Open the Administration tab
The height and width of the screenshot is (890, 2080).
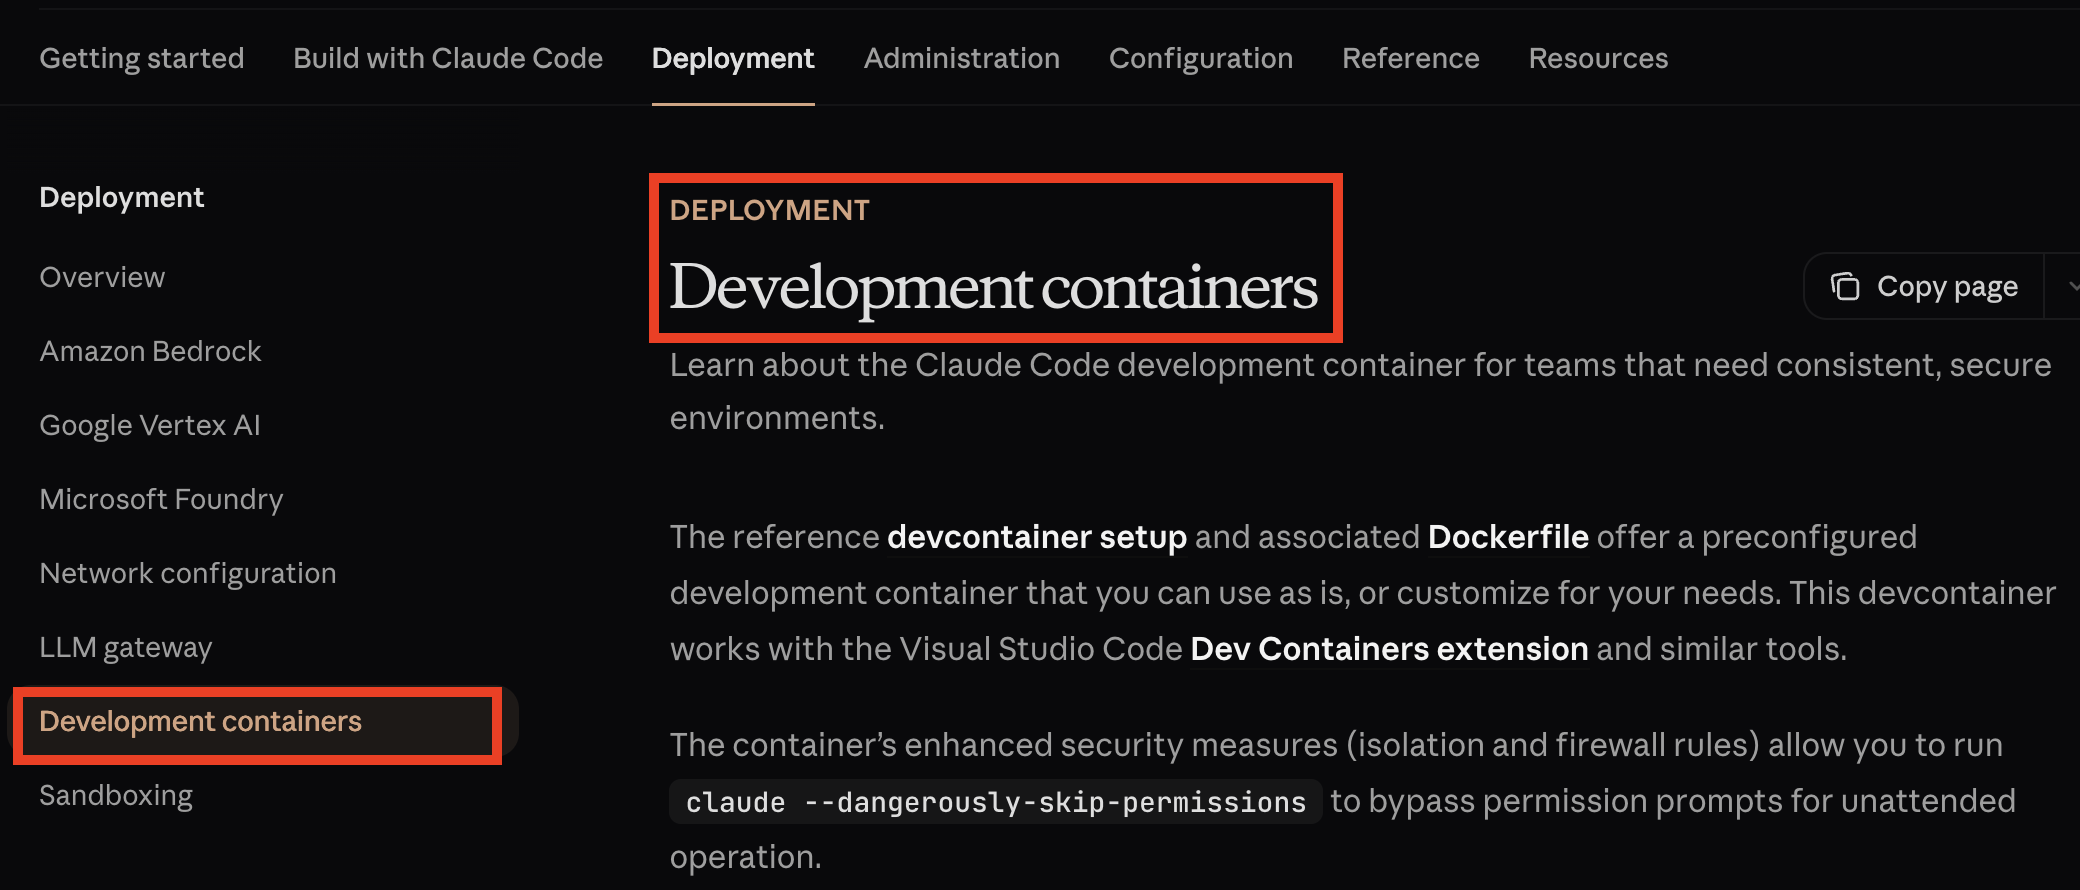[962, 59]
